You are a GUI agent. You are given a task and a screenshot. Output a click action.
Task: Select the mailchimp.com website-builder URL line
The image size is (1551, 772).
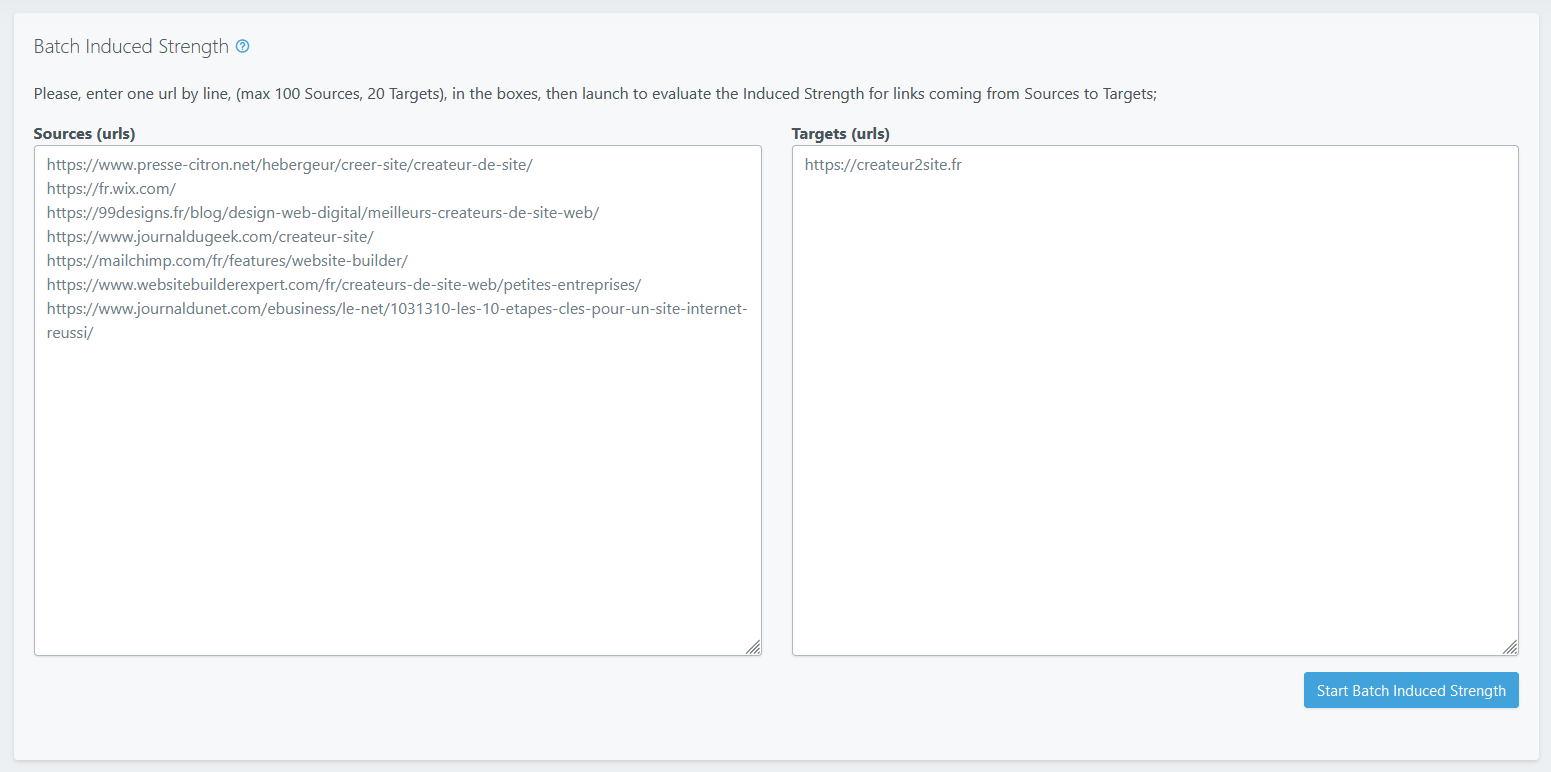pyautogui.click(x=227, y=261)
